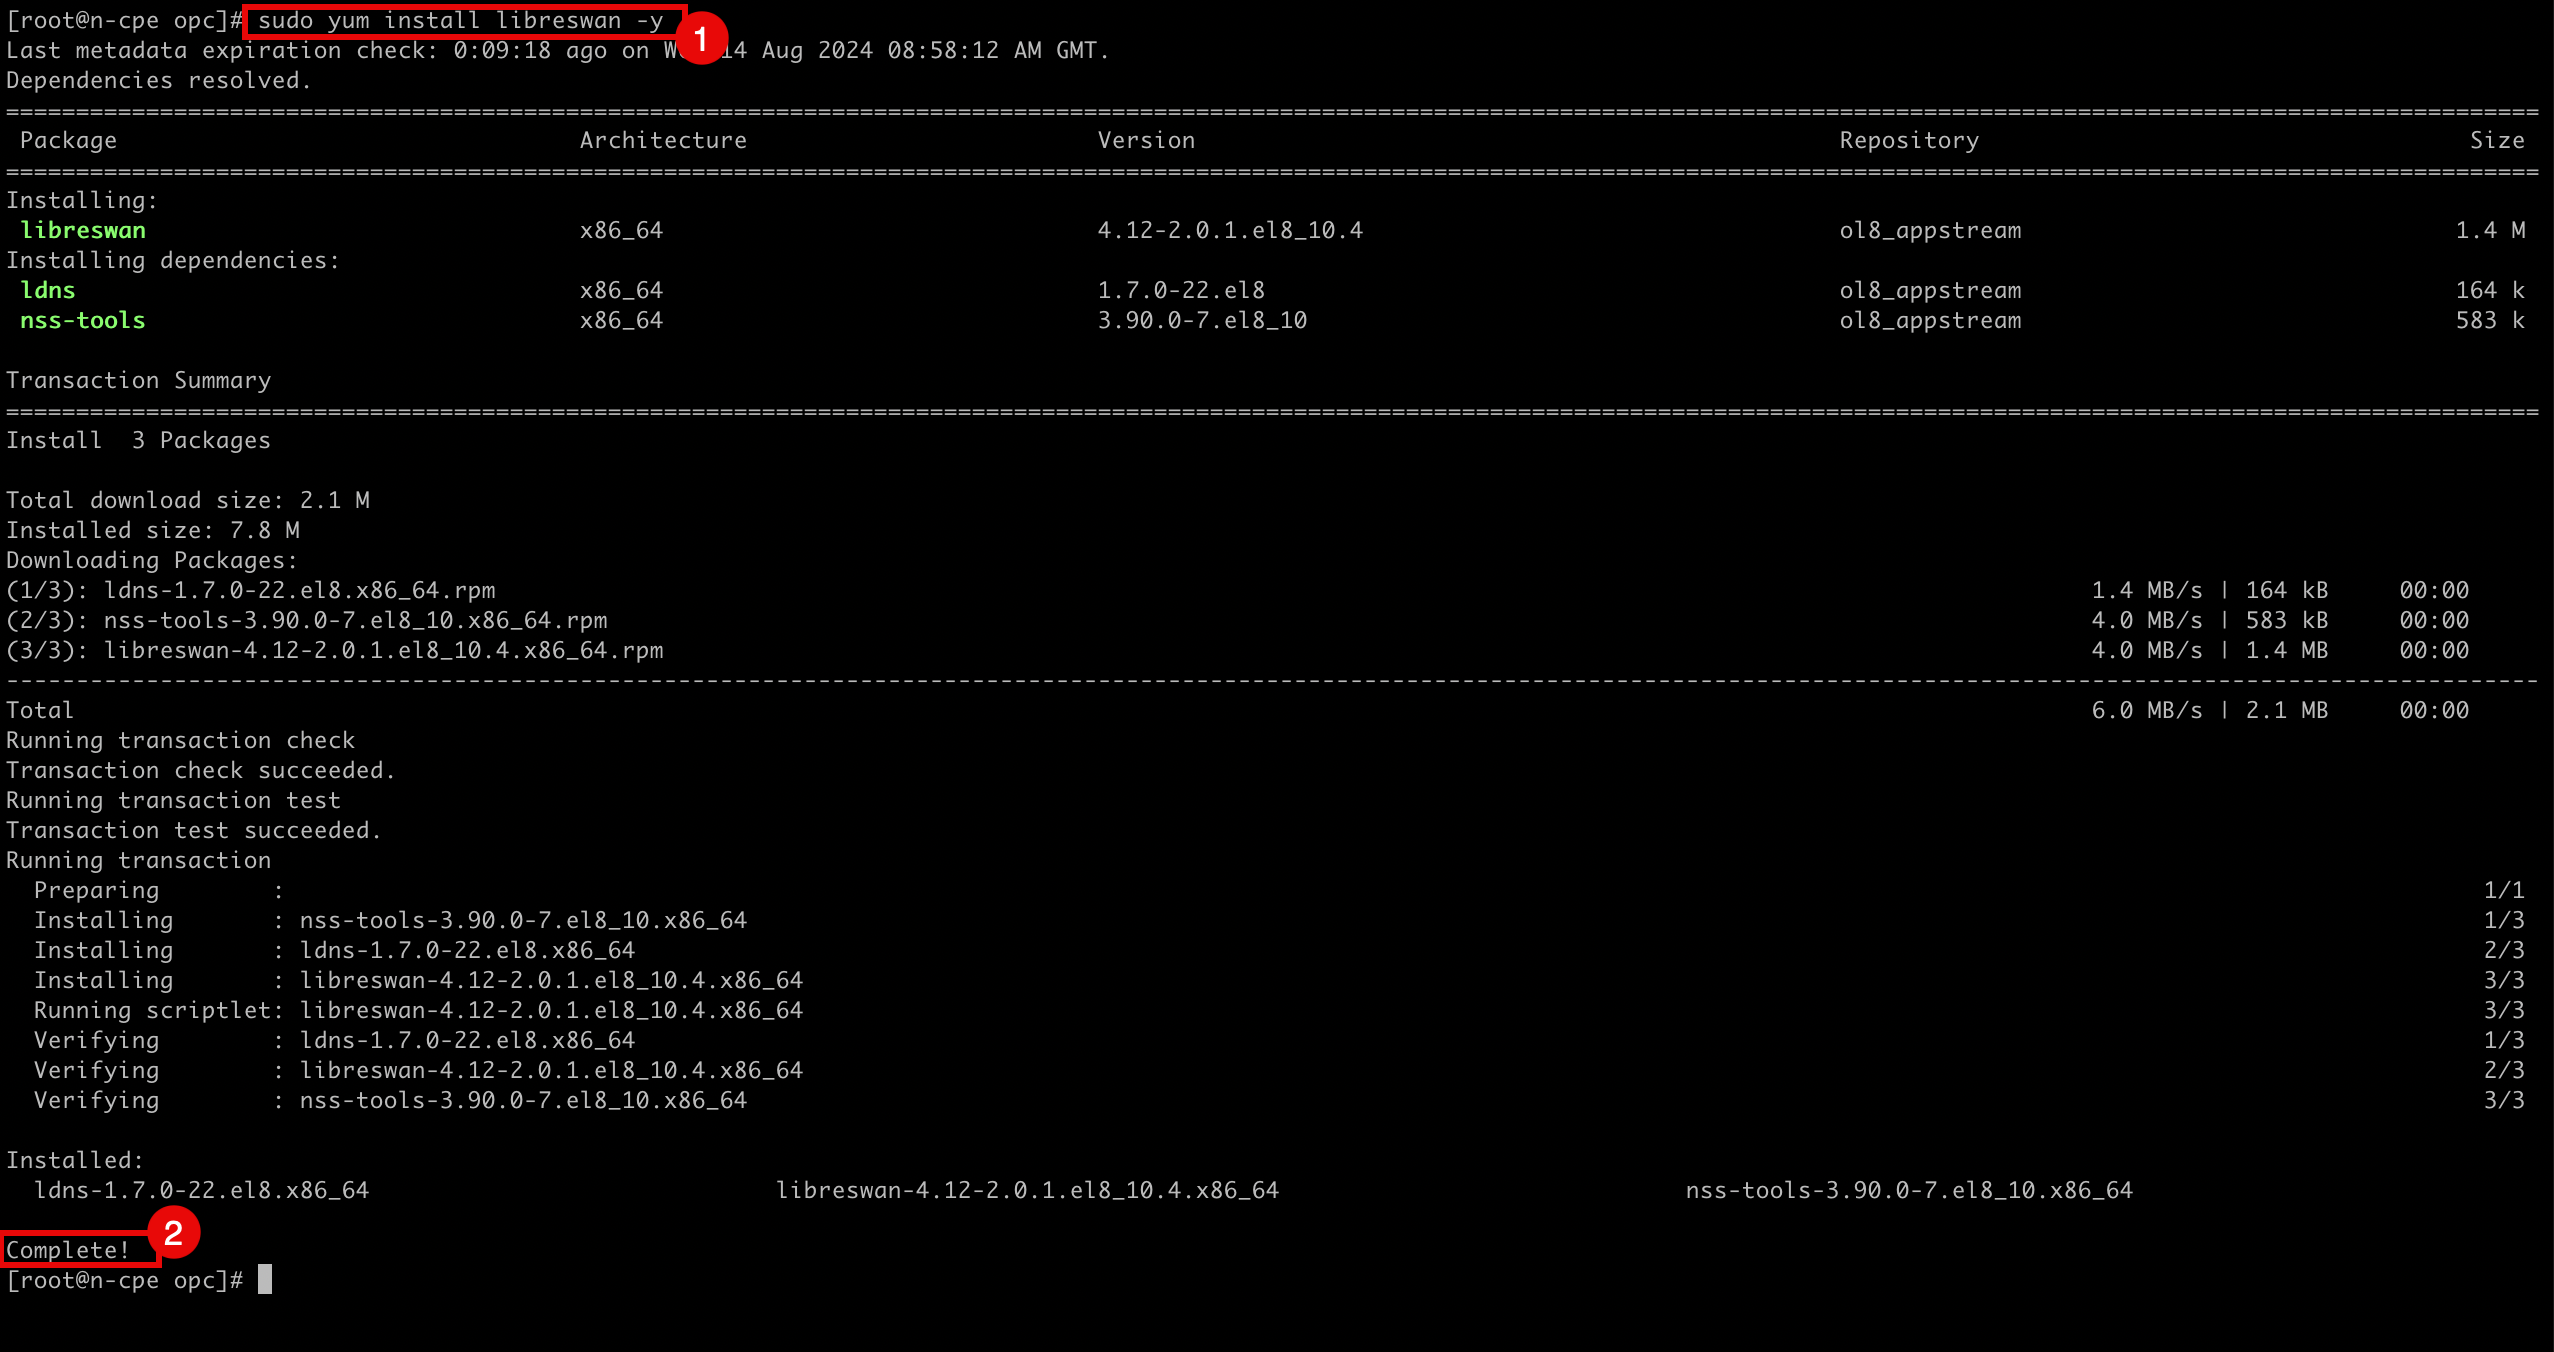2554x1352 pixels.
Task: Click the green ldns package name
Action: (x=48, y=291)
